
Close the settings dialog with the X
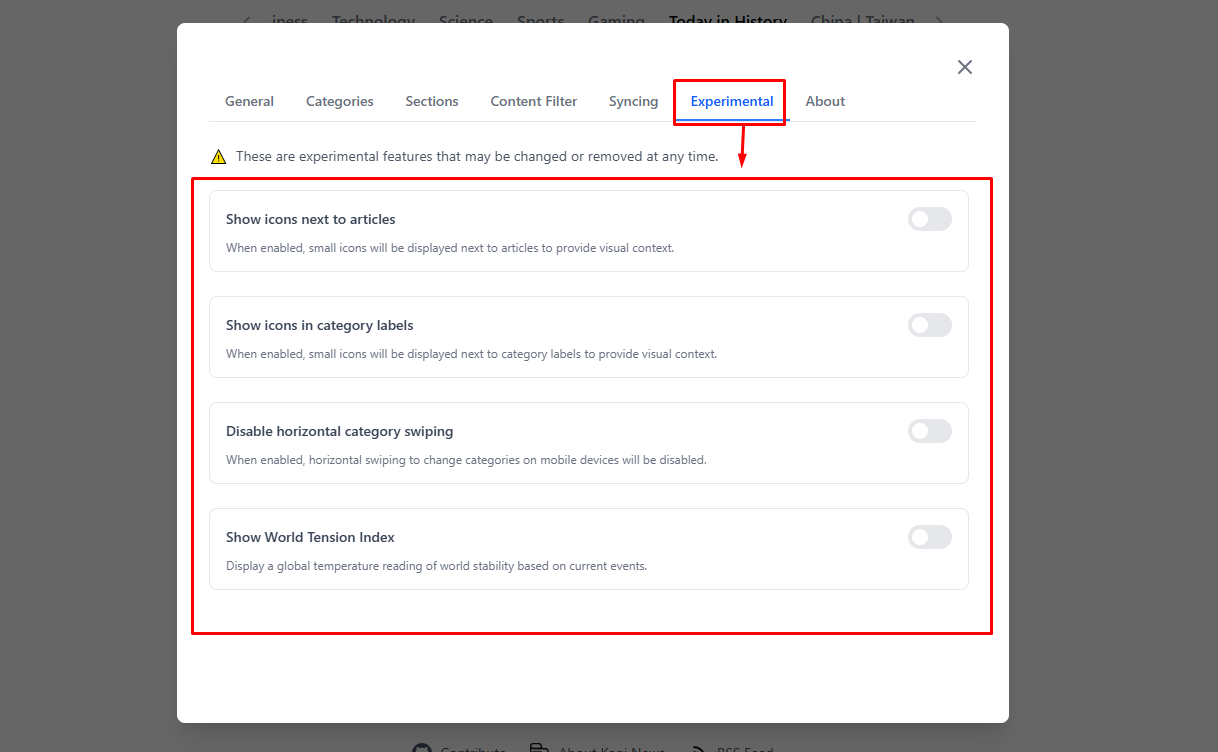(964, 67)
